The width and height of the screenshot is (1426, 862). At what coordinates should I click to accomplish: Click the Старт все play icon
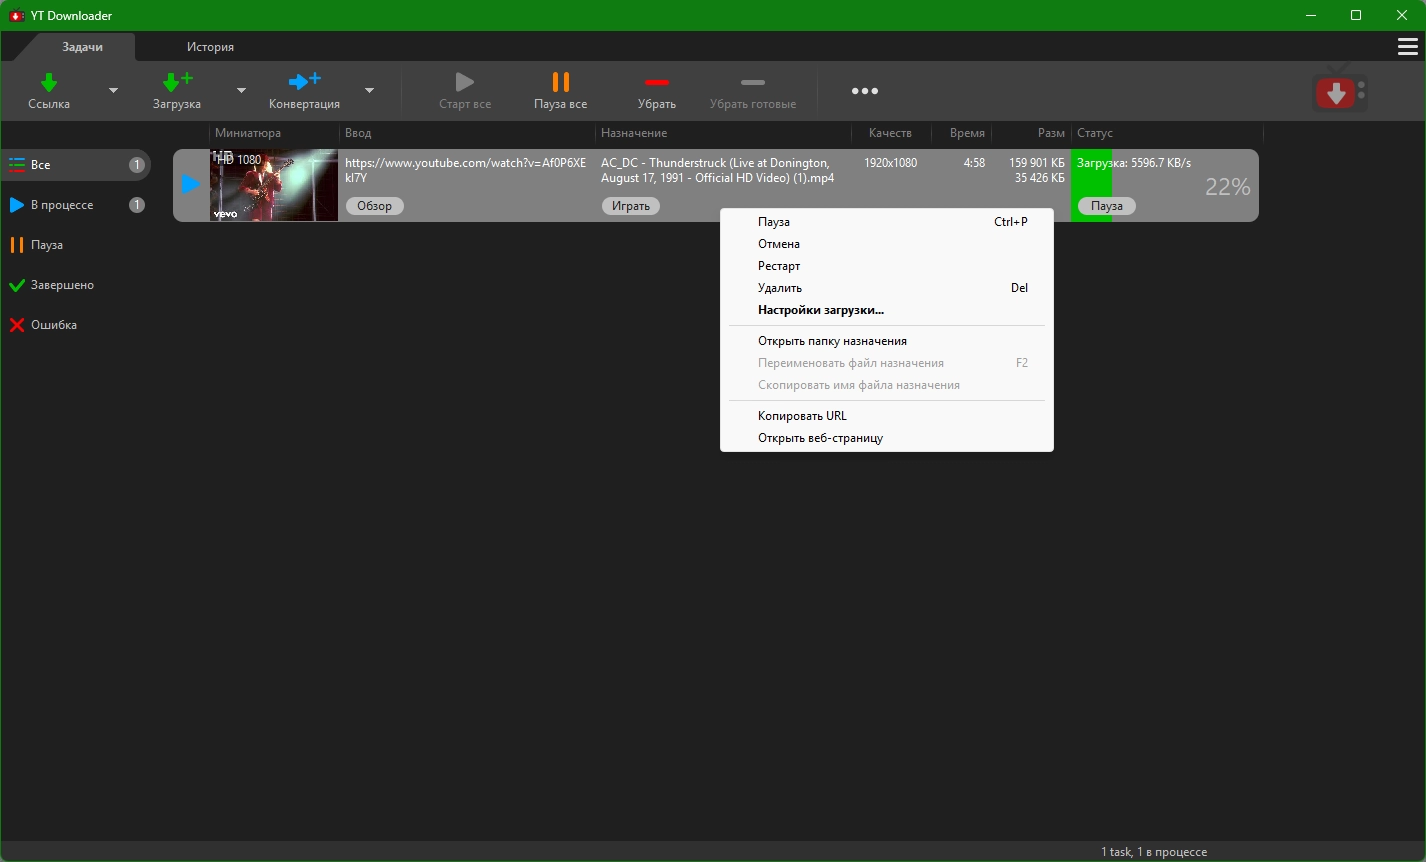point(464,82)
